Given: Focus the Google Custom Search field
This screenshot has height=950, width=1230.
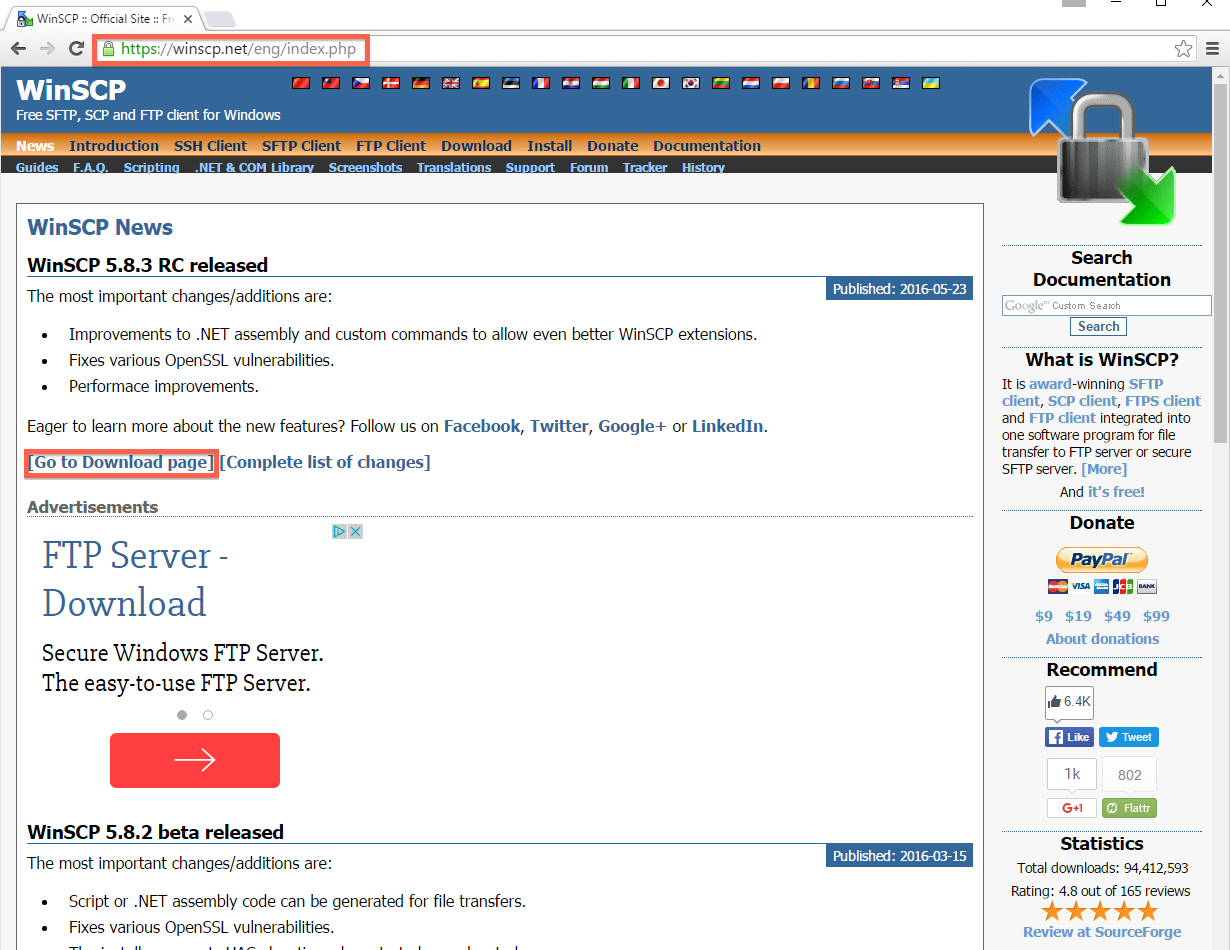Looking at the screenshot, I should pyautogui.click(x=1106, y=305).
